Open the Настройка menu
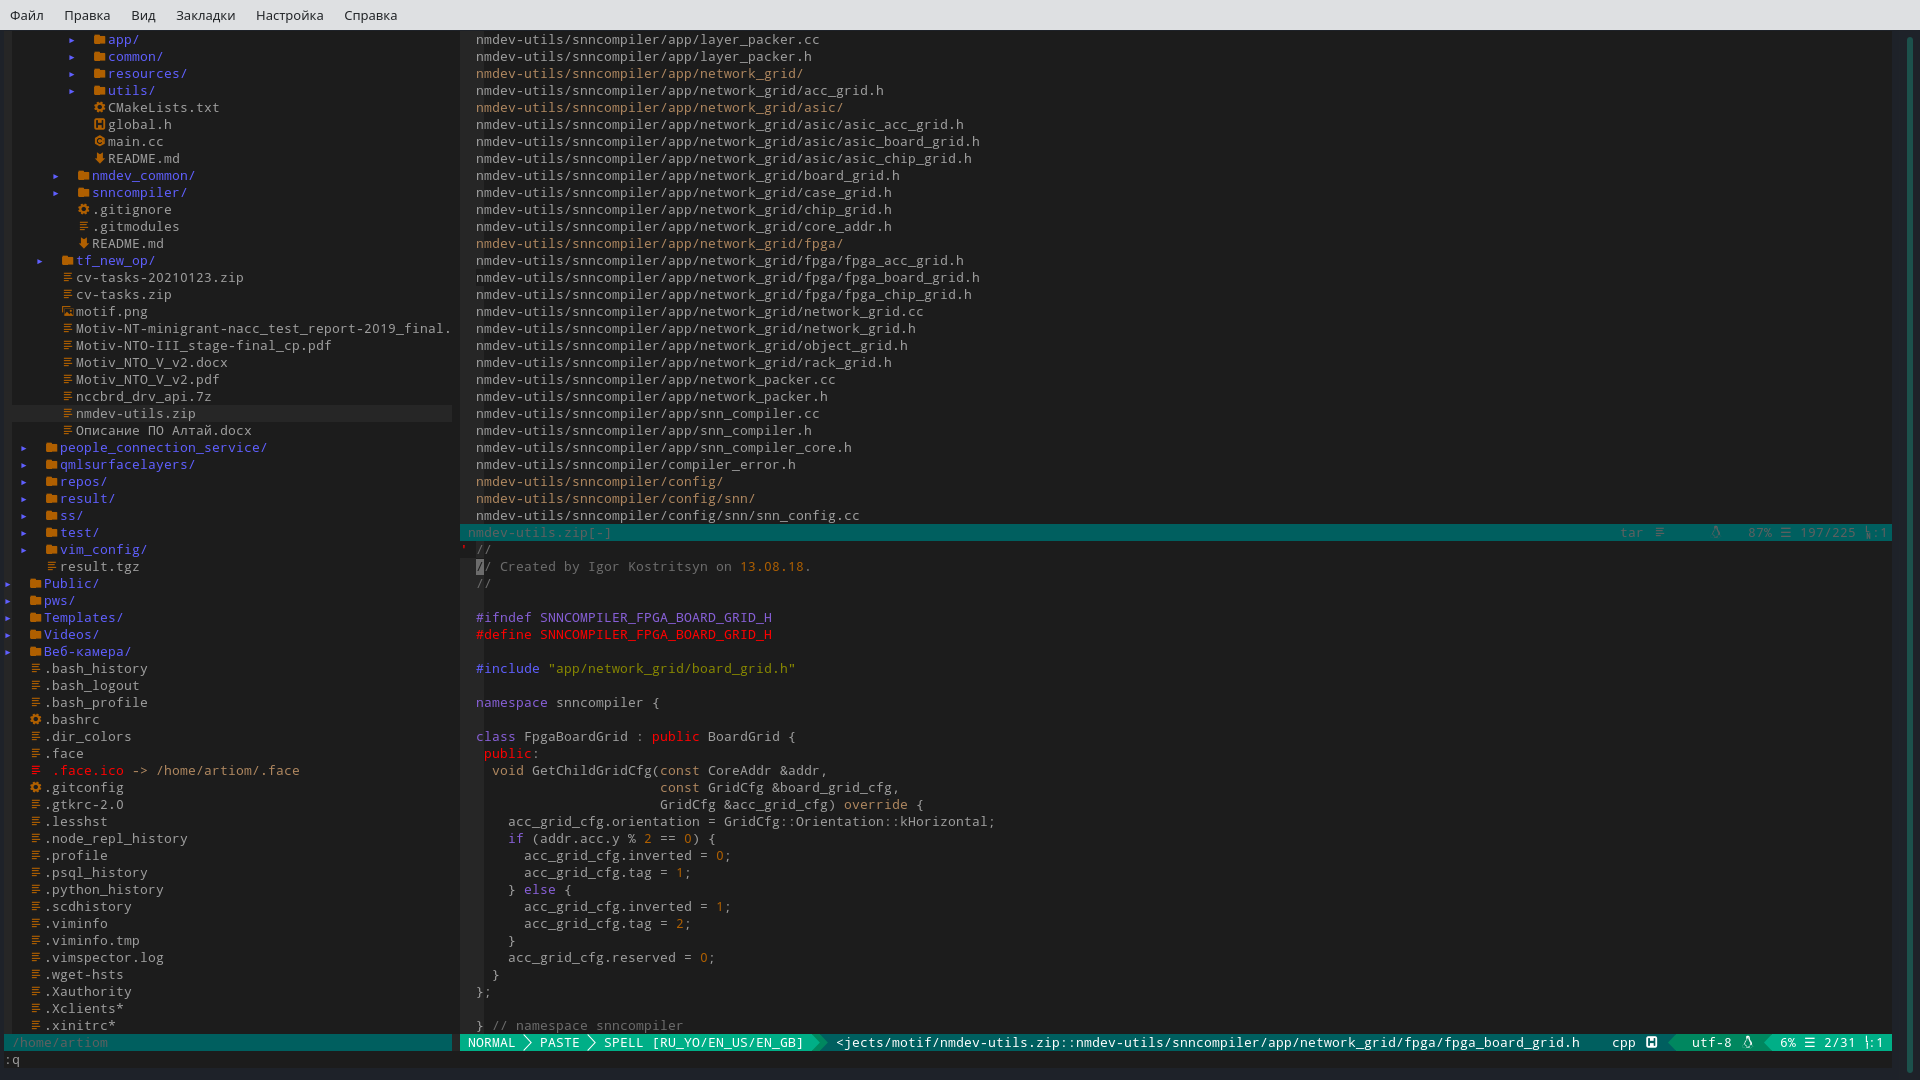 (x=289, y=15)
